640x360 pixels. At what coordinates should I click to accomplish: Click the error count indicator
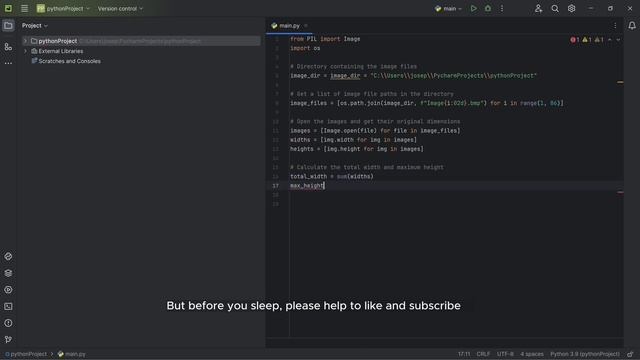point(575,40)
